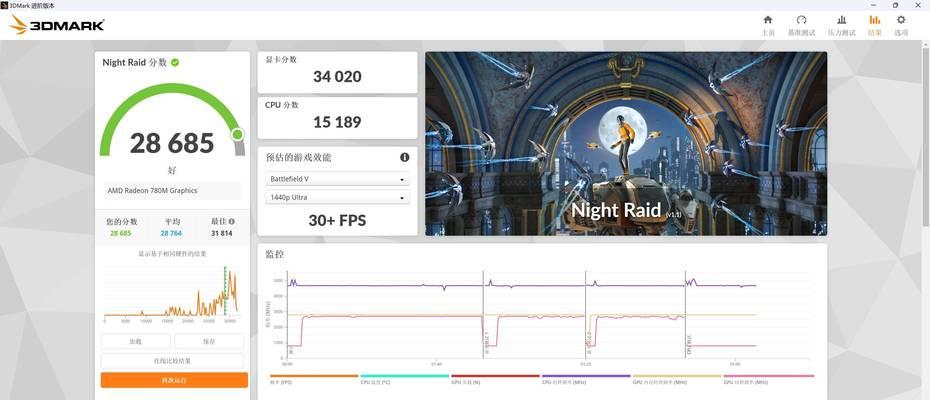Viewport: 930px width, 400px height.
Task: Toggle the teal CPU temperature (°C) legend
Action: (x=405, y=379)
